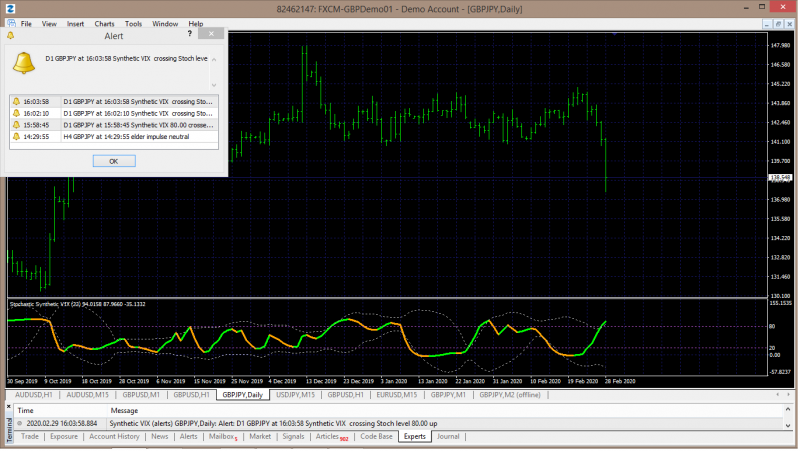Click the current price label 138.548
The image size is (800, 451).
[x=780, y=178]
